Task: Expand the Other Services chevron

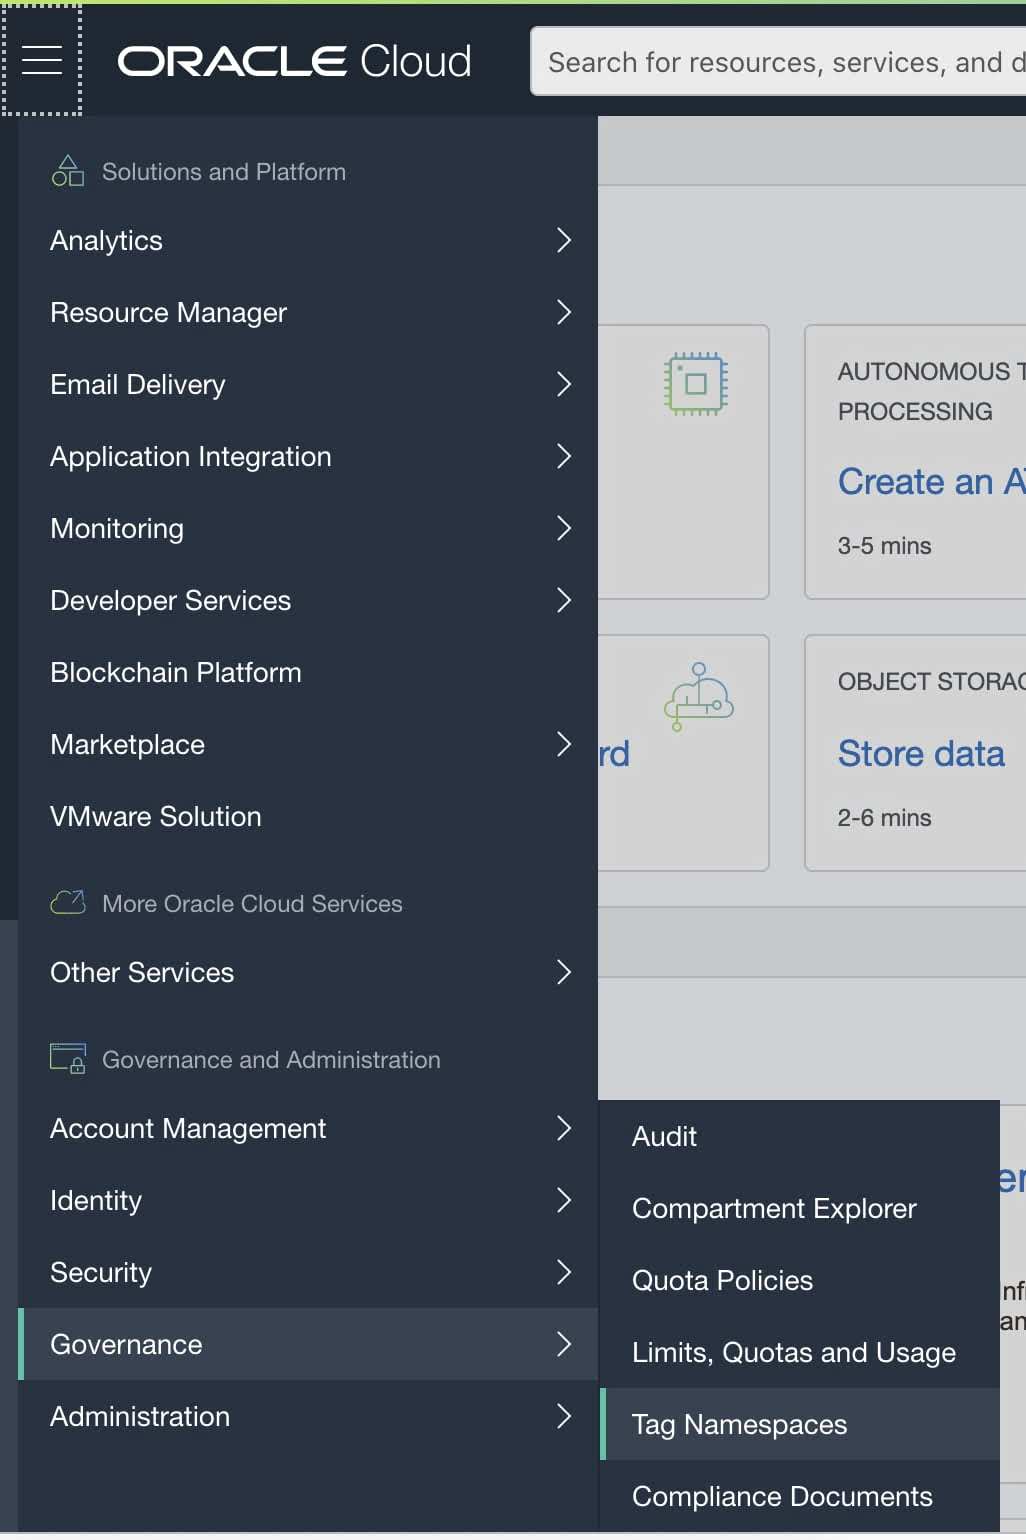Action: (x=564, y=972)
